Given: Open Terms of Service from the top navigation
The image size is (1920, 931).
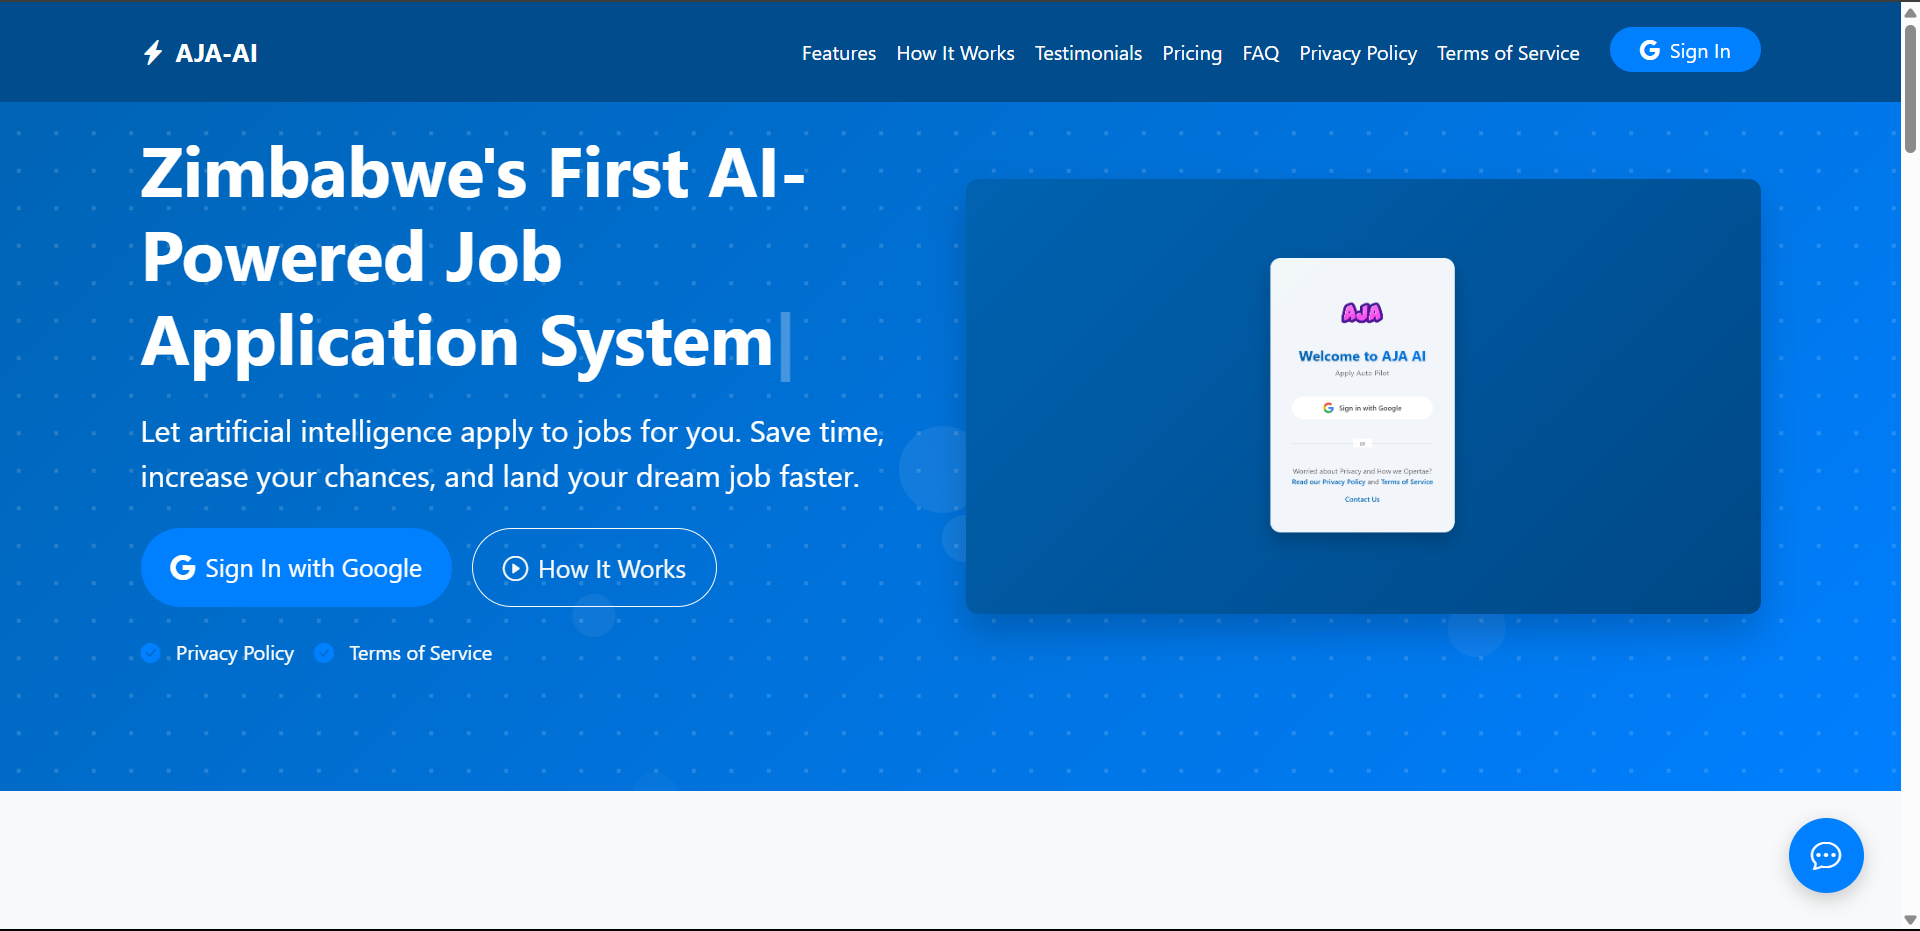Looking at the screenshot, I should (x=1507, y=53).
